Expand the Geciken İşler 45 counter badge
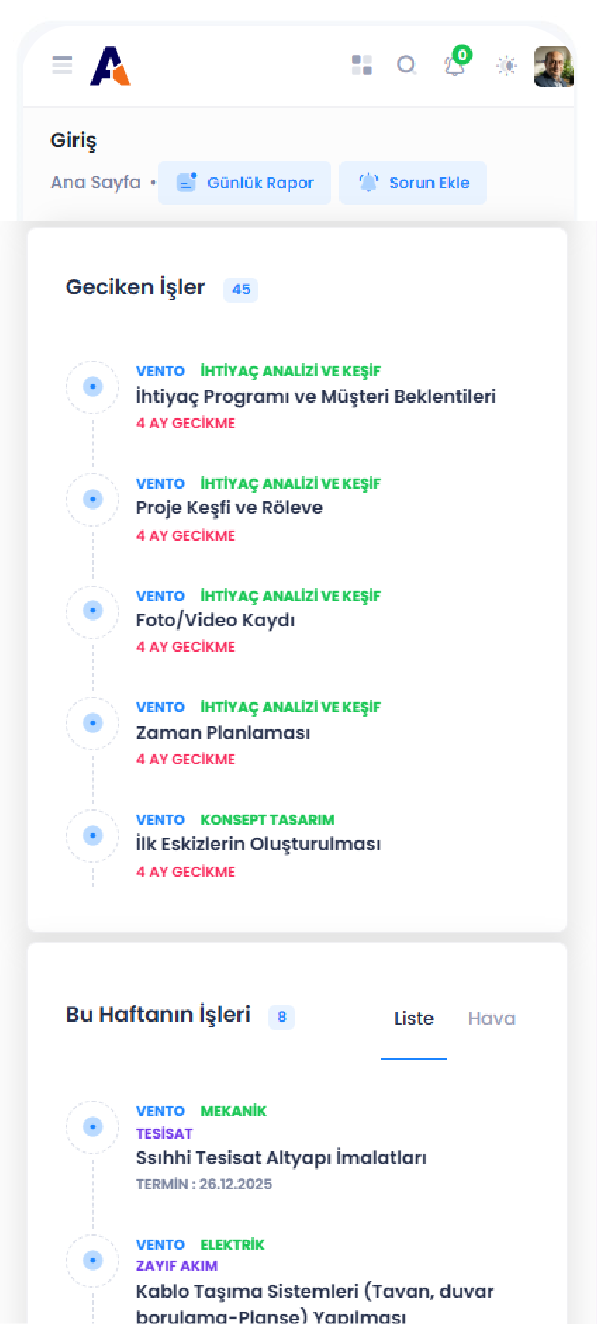This screenshot has width=597, height=1324. [x=240, y=289]
